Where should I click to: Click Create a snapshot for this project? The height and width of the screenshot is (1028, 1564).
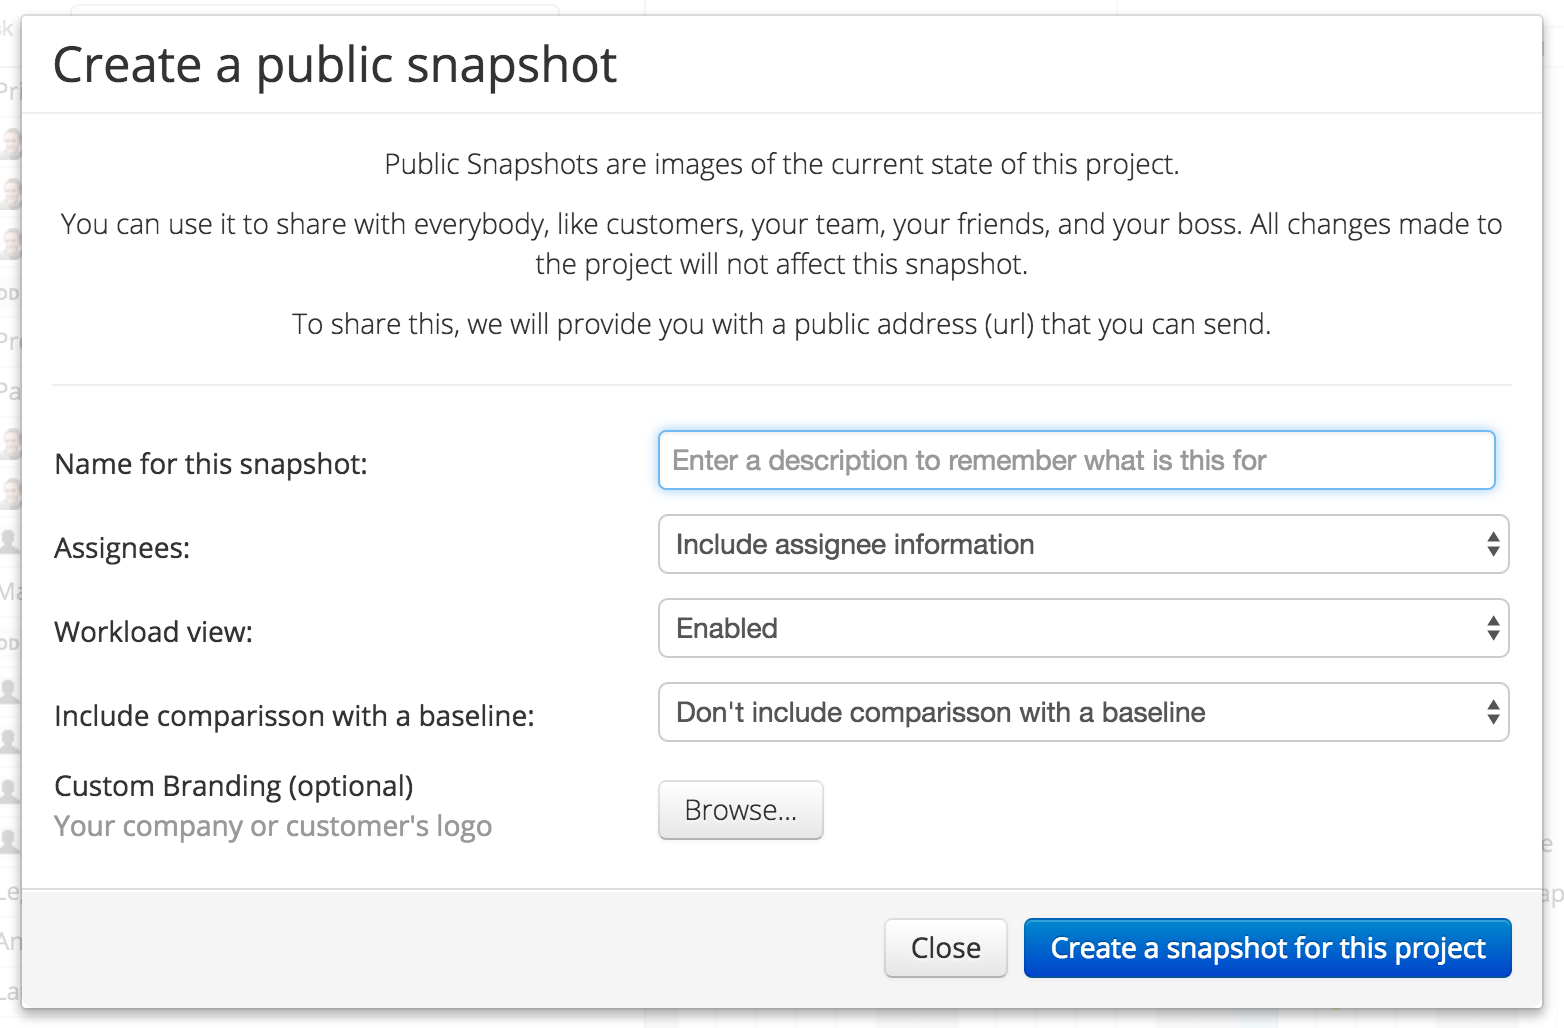click(1268, 948)
